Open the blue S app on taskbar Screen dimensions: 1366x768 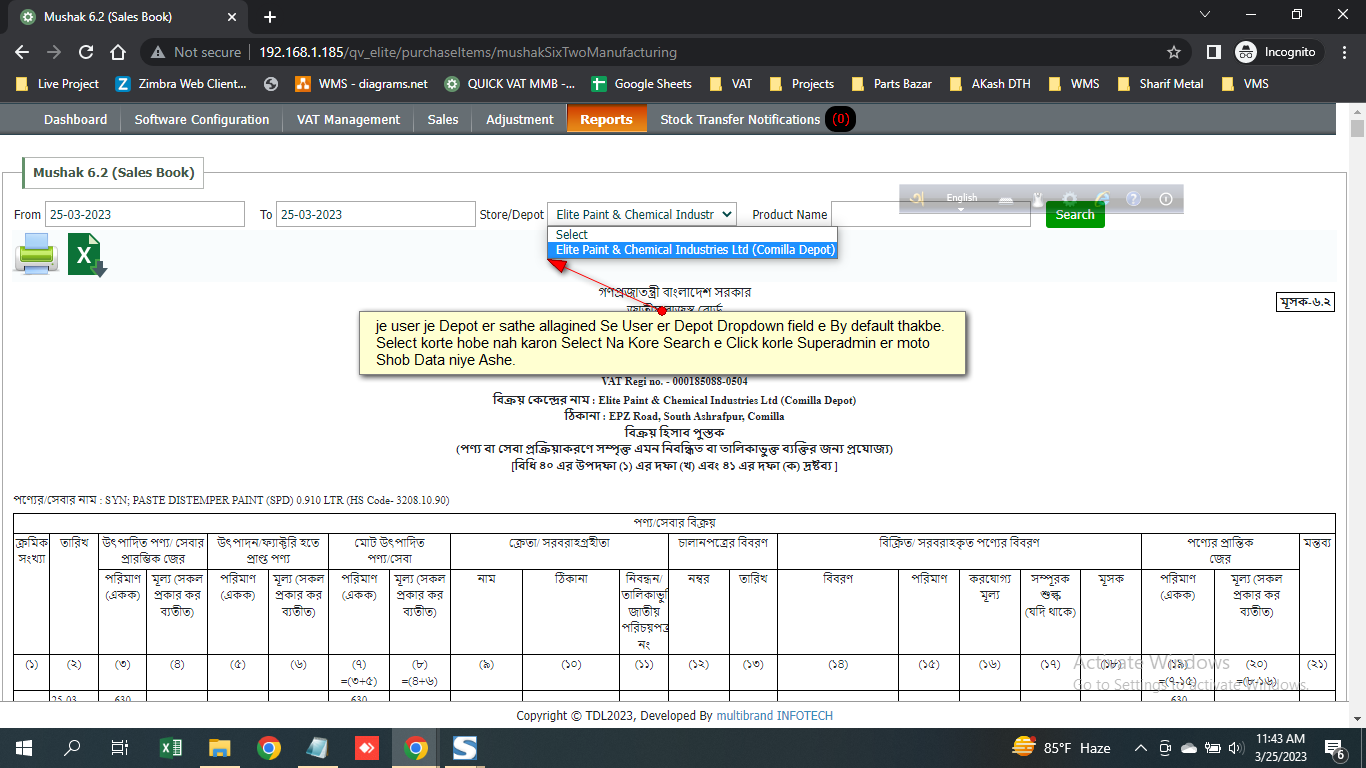(x=465, y=747)
